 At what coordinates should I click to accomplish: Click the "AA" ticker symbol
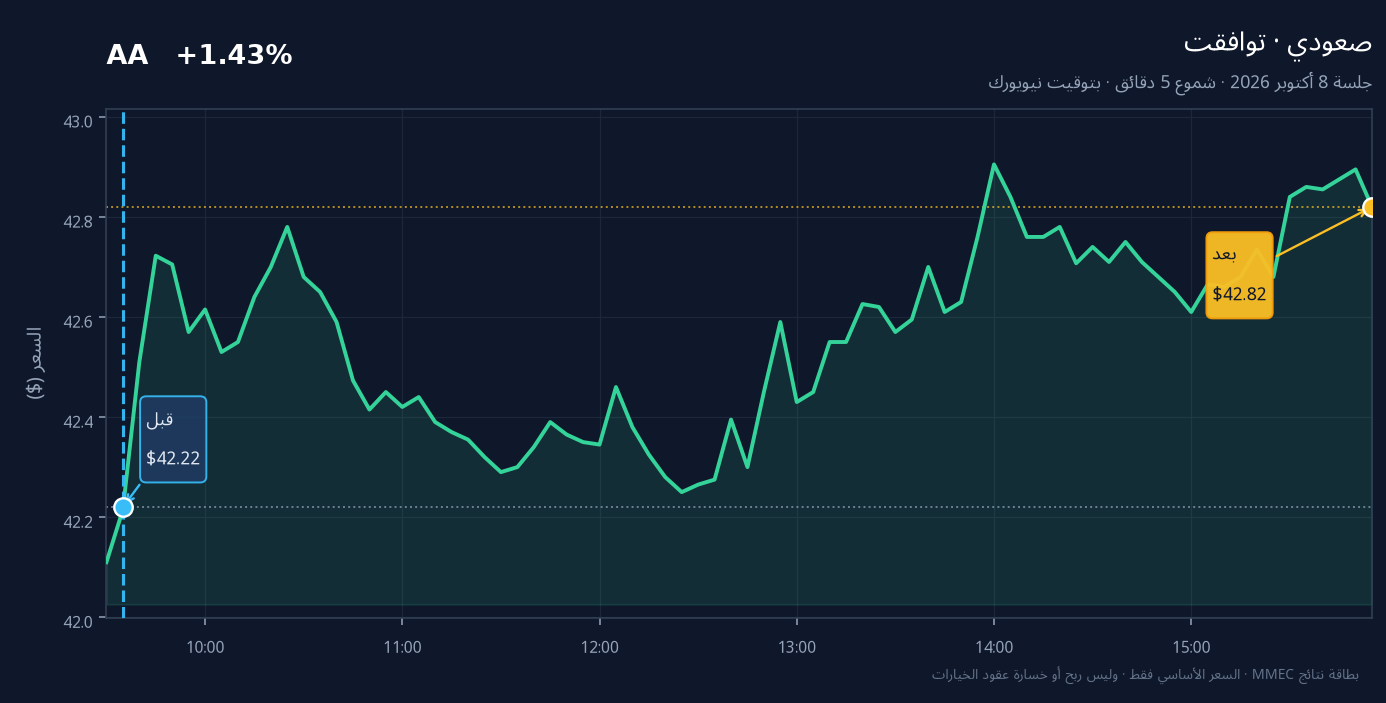click(127, 56)
